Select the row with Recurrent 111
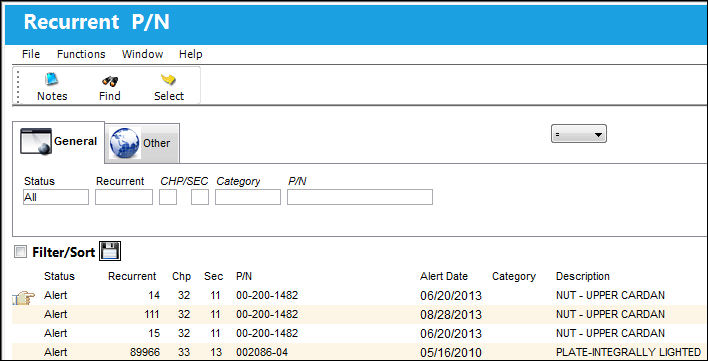Screen dimensions: 708x361 point(360,314)
